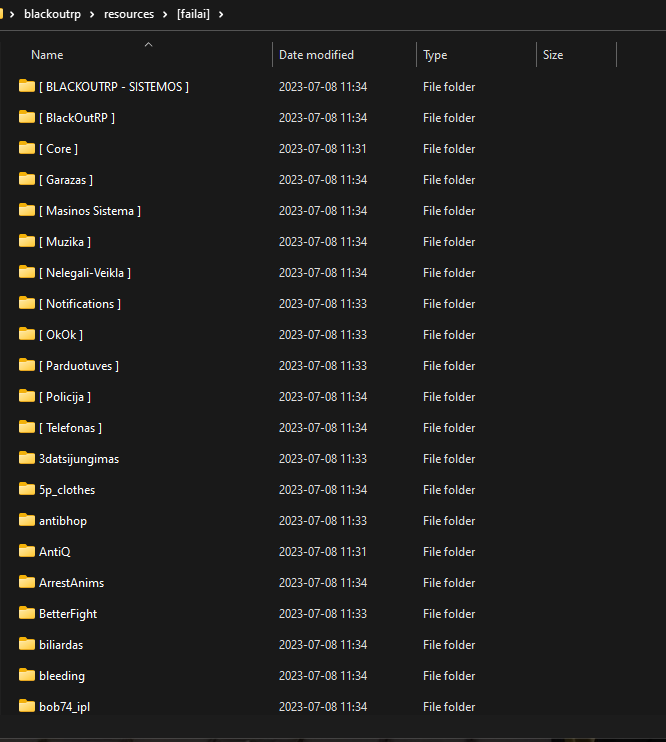
Task: Select '[ Garazas ]' folder name
Action: click(66, 180)
